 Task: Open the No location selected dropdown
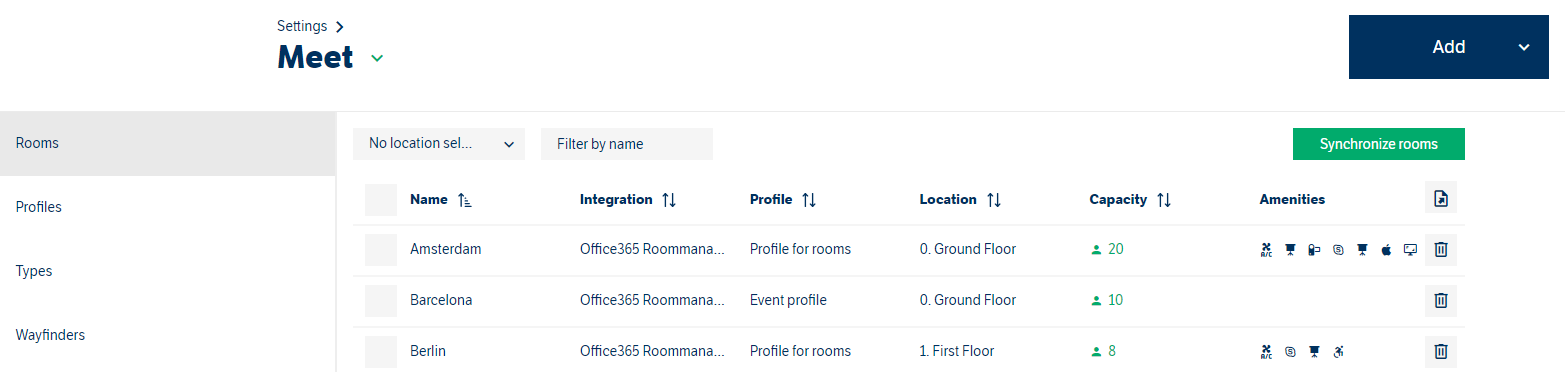click(439, 144)
